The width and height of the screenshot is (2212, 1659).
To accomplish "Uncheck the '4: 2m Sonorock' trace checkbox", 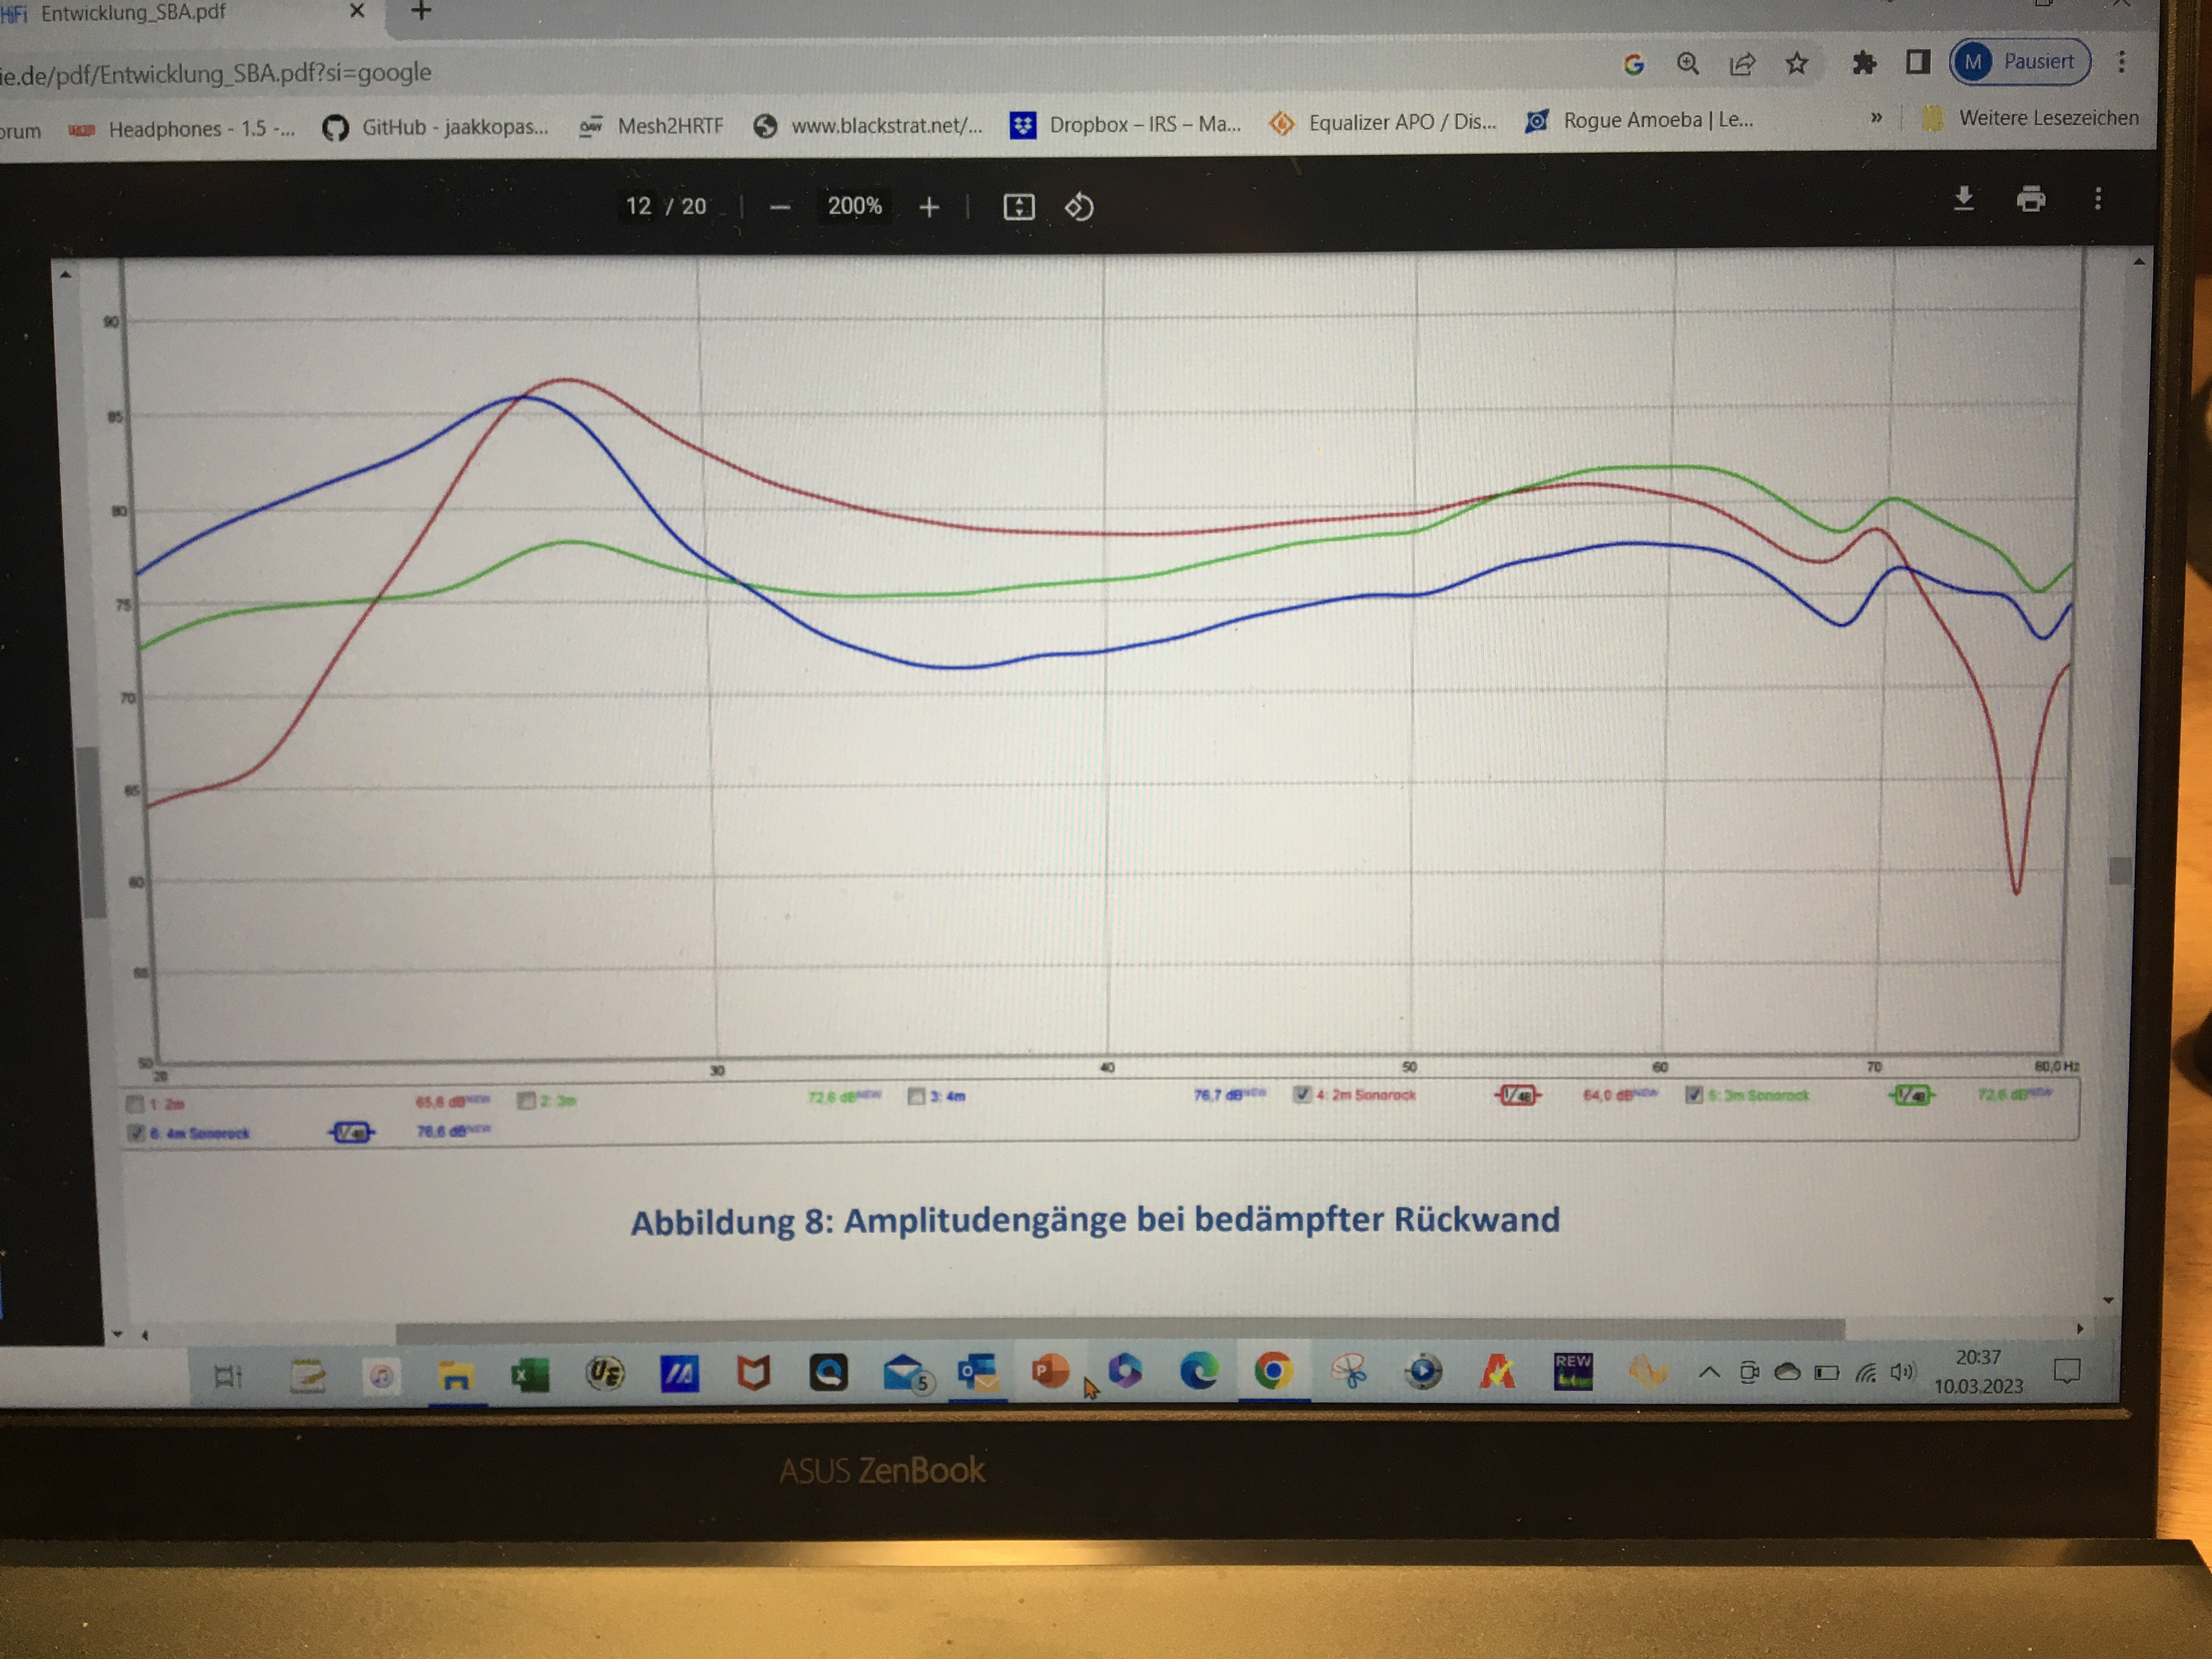I will 1302,1094.
